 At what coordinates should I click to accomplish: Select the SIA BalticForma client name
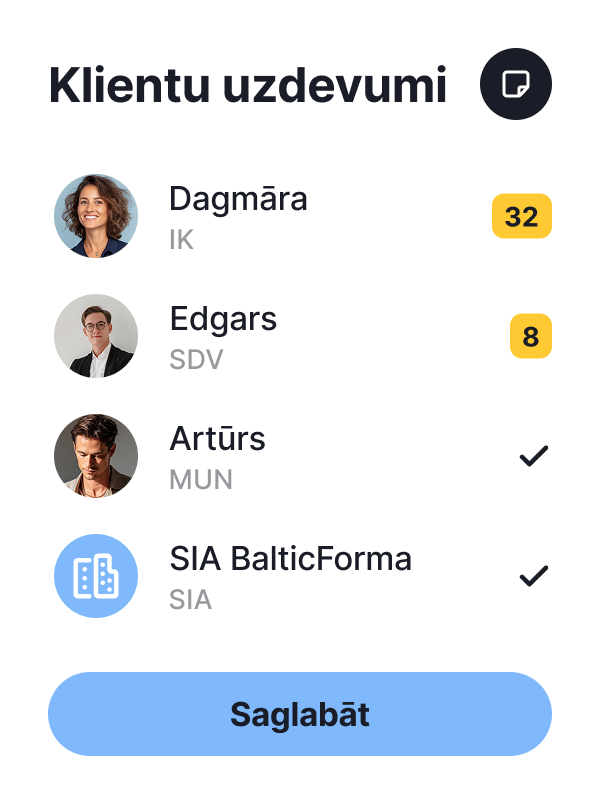click(x=290, y=558)
